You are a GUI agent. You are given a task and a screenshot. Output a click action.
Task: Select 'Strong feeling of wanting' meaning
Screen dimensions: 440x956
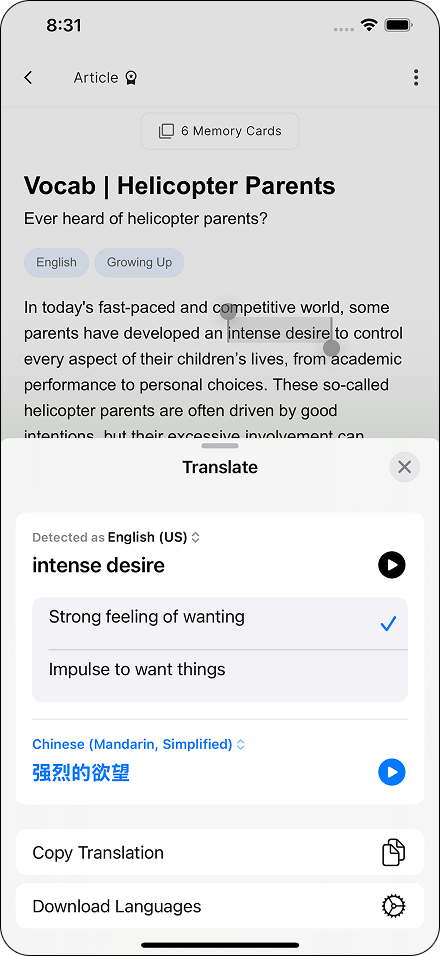220,623
